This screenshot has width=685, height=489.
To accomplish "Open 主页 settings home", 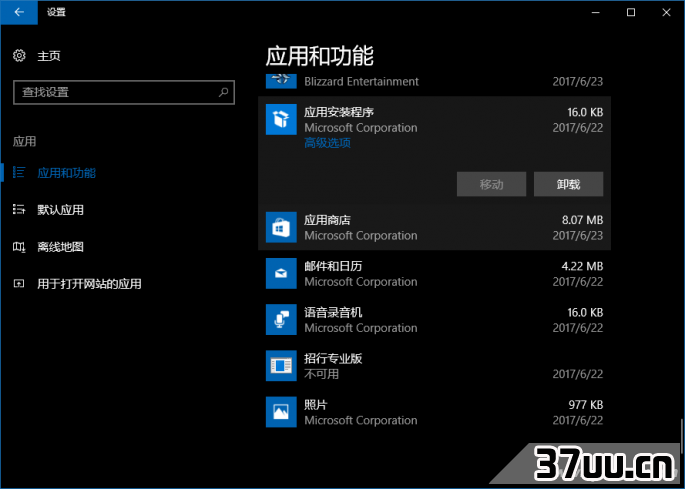I will click(x=49, y=56).
